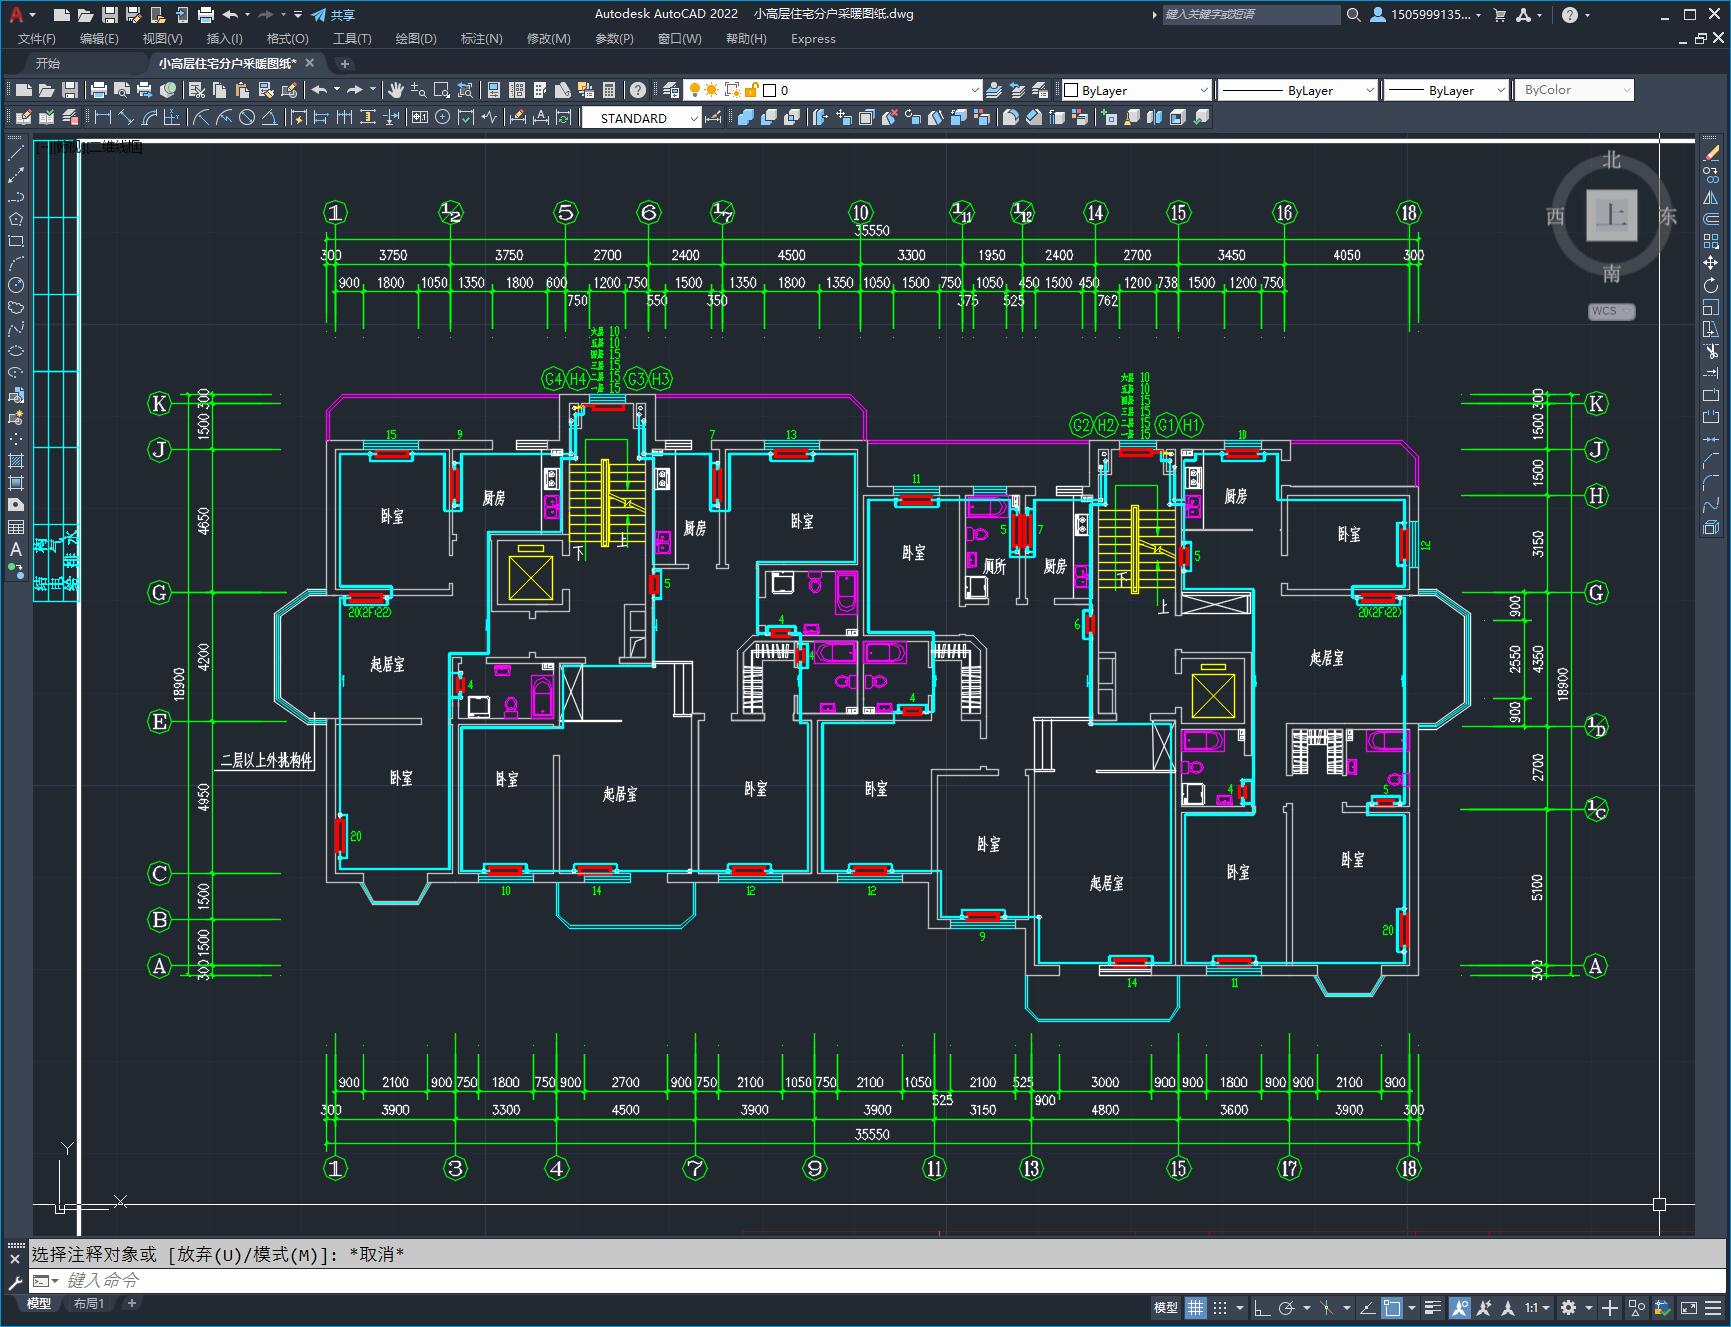
Task: Expand the signed-in user account dropdown
Action: [1426, 15]
